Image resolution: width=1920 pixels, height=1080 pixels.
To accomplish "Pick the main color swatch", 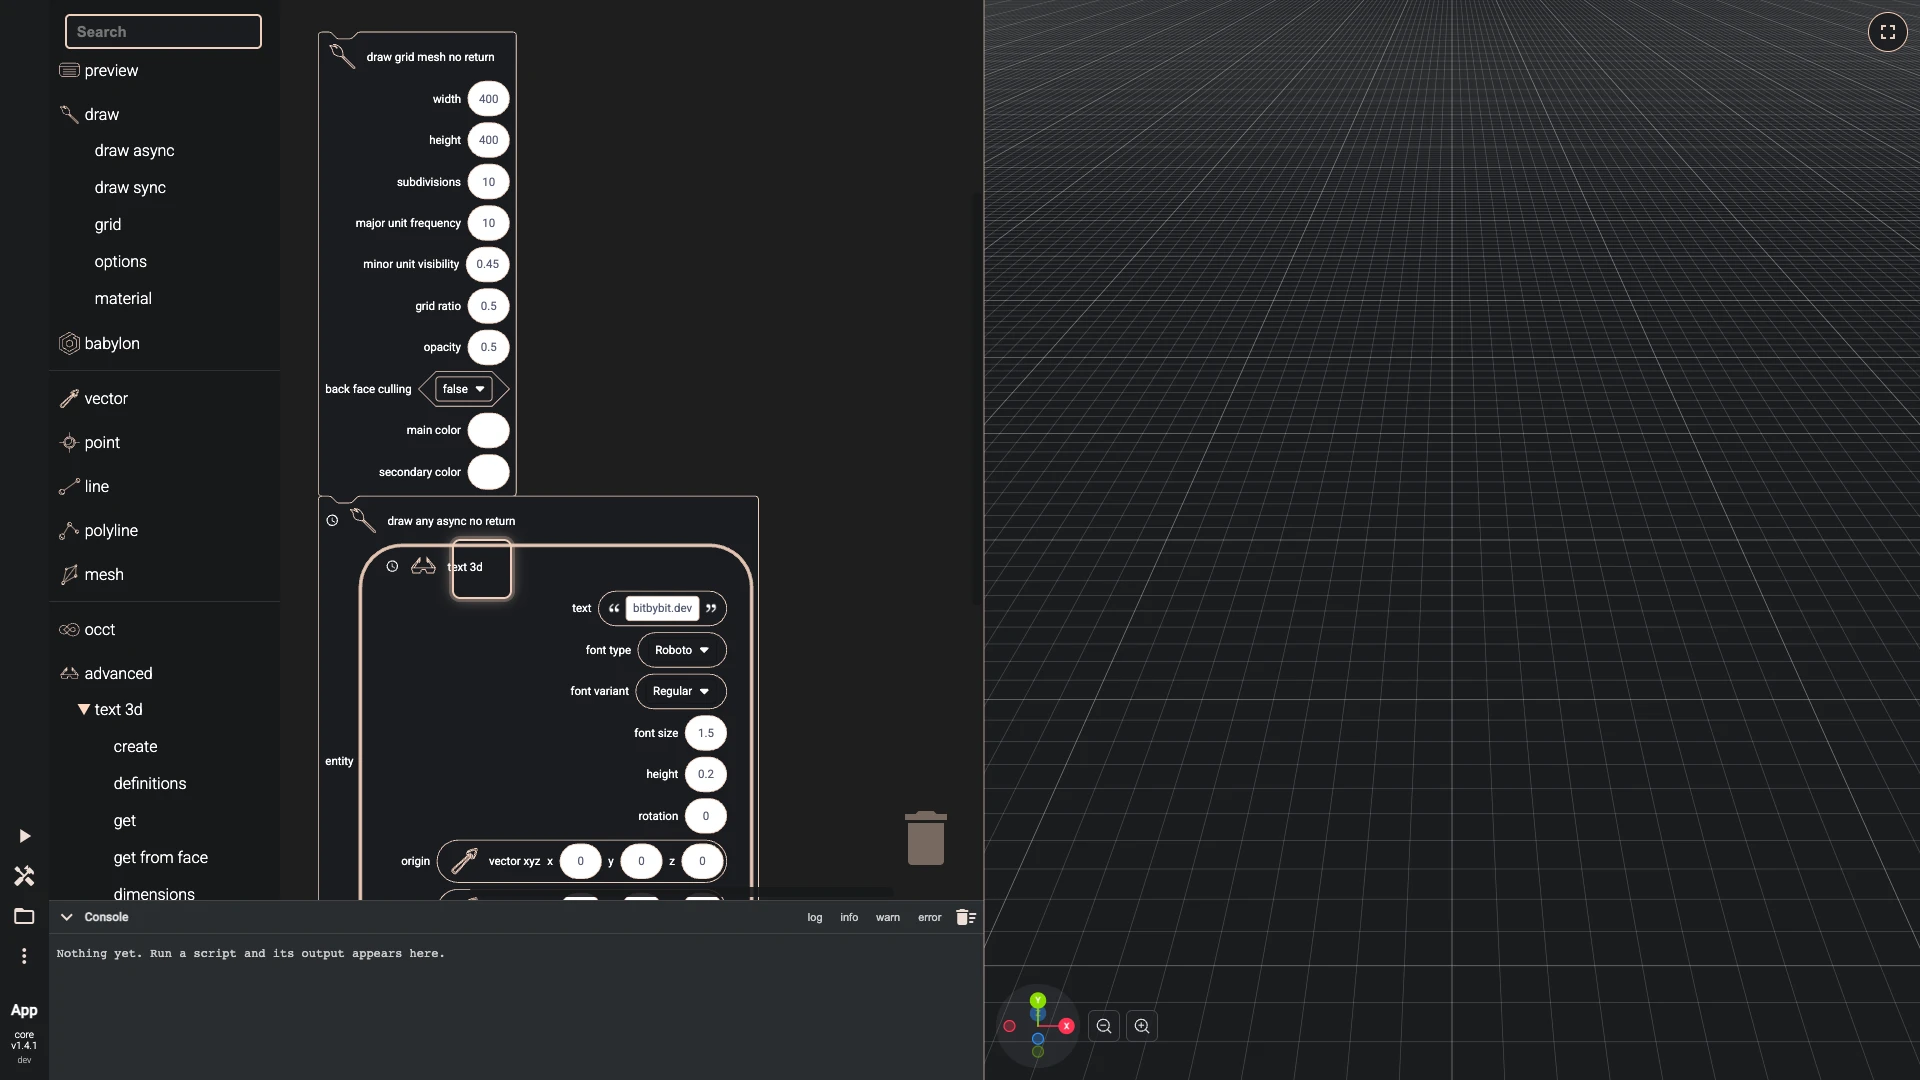I will pos(488,430).
